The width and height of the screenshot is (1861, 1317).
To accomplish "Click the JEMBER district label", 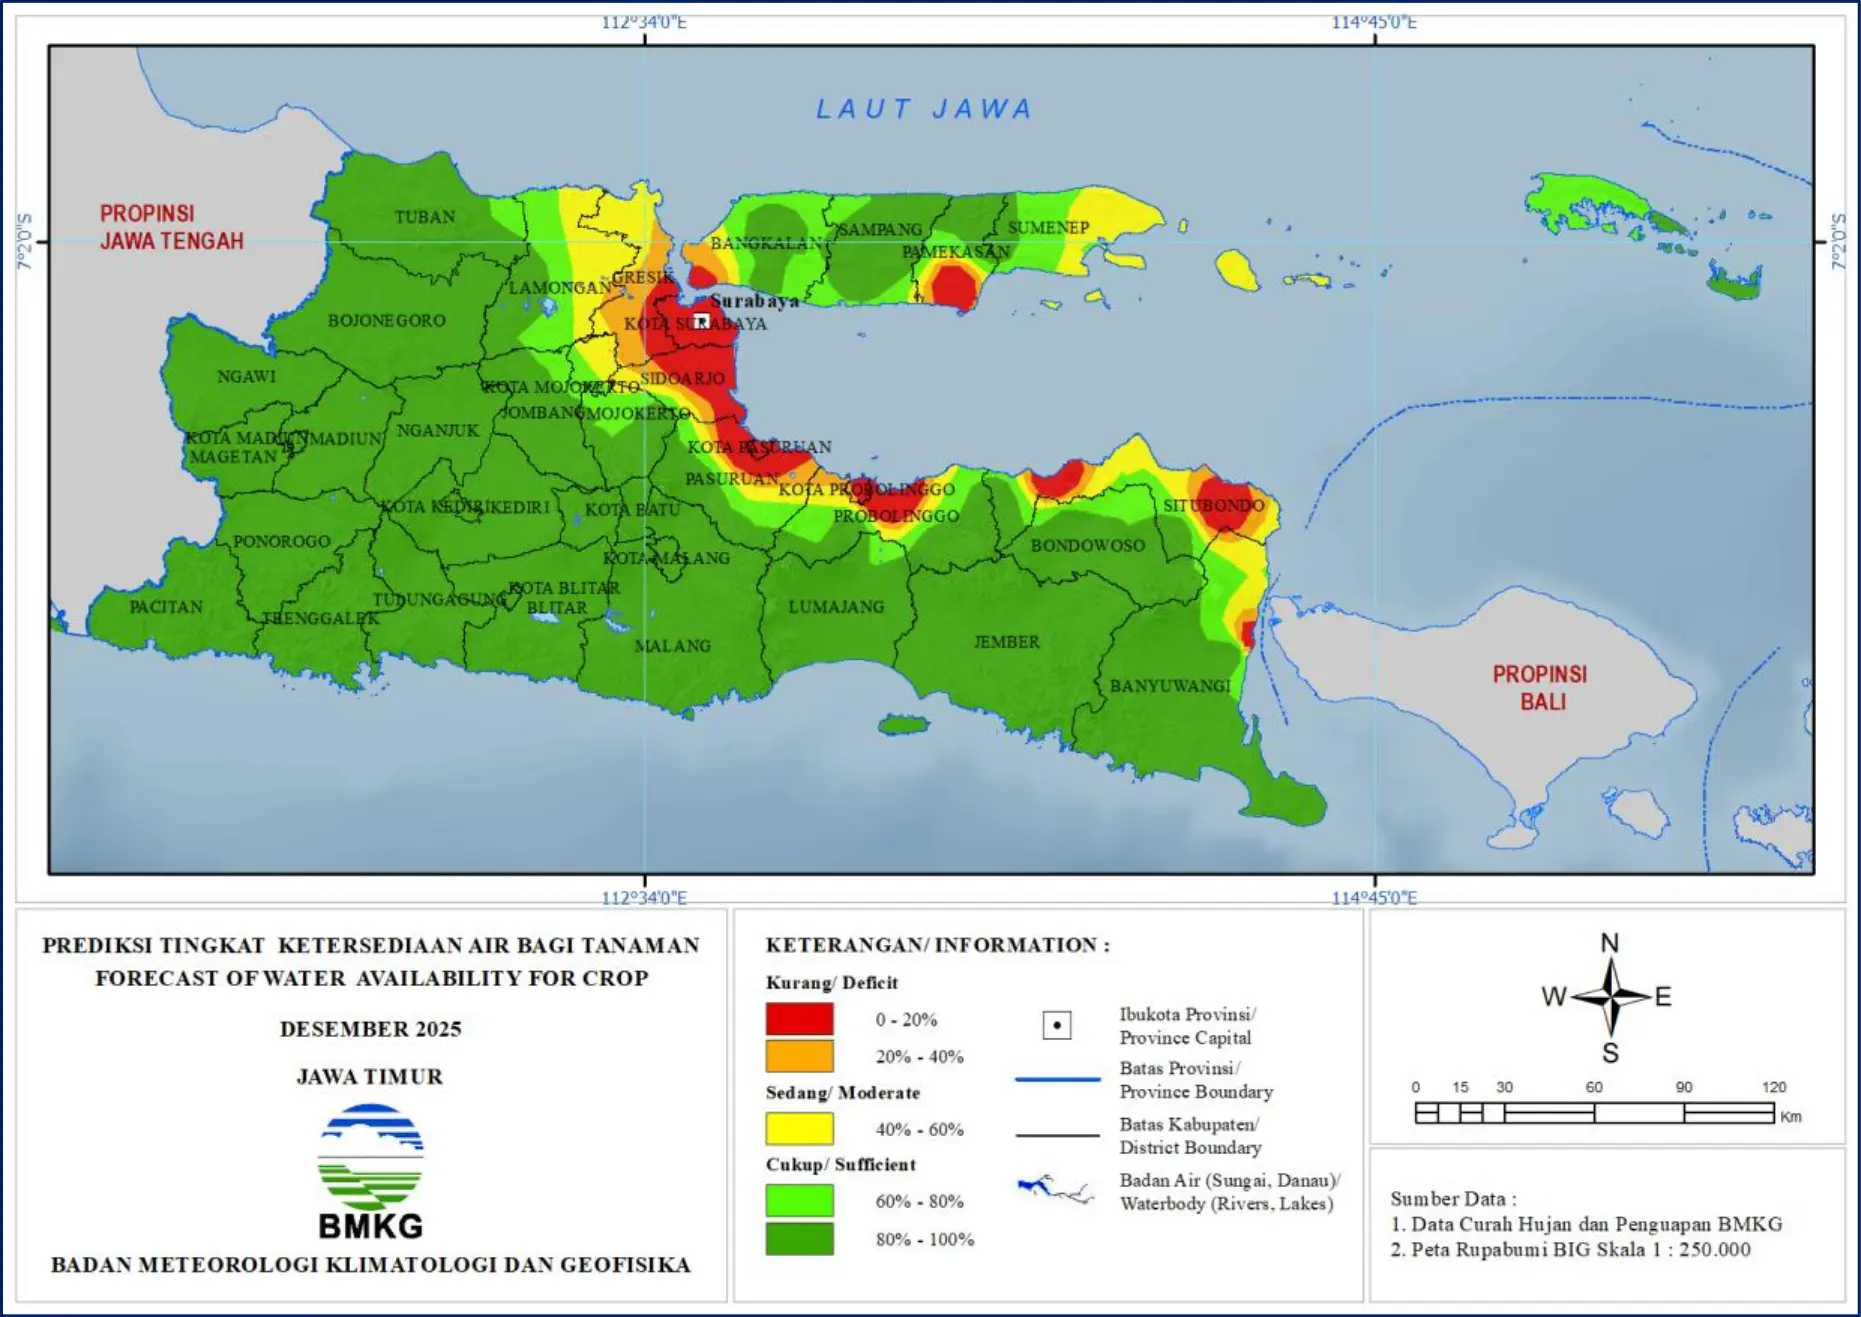I will [x=1007, y=642].
